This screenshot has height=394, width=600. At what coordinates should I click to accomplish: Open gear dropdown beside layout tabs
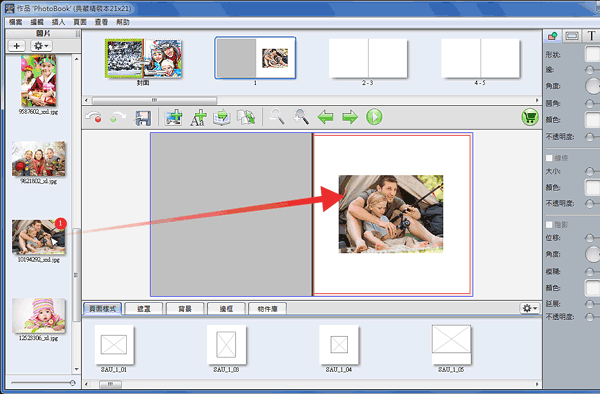click(530, 308)
